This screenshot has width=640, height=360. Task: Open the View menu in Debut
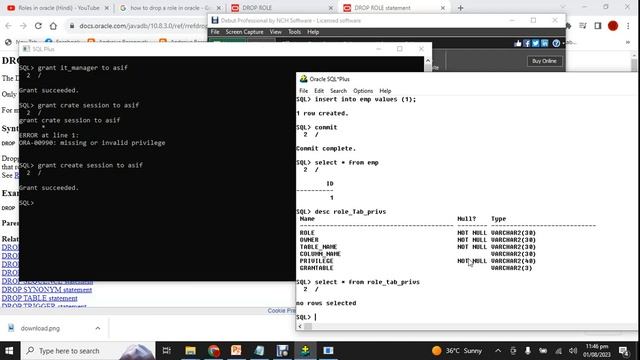(x=276, y=32)
